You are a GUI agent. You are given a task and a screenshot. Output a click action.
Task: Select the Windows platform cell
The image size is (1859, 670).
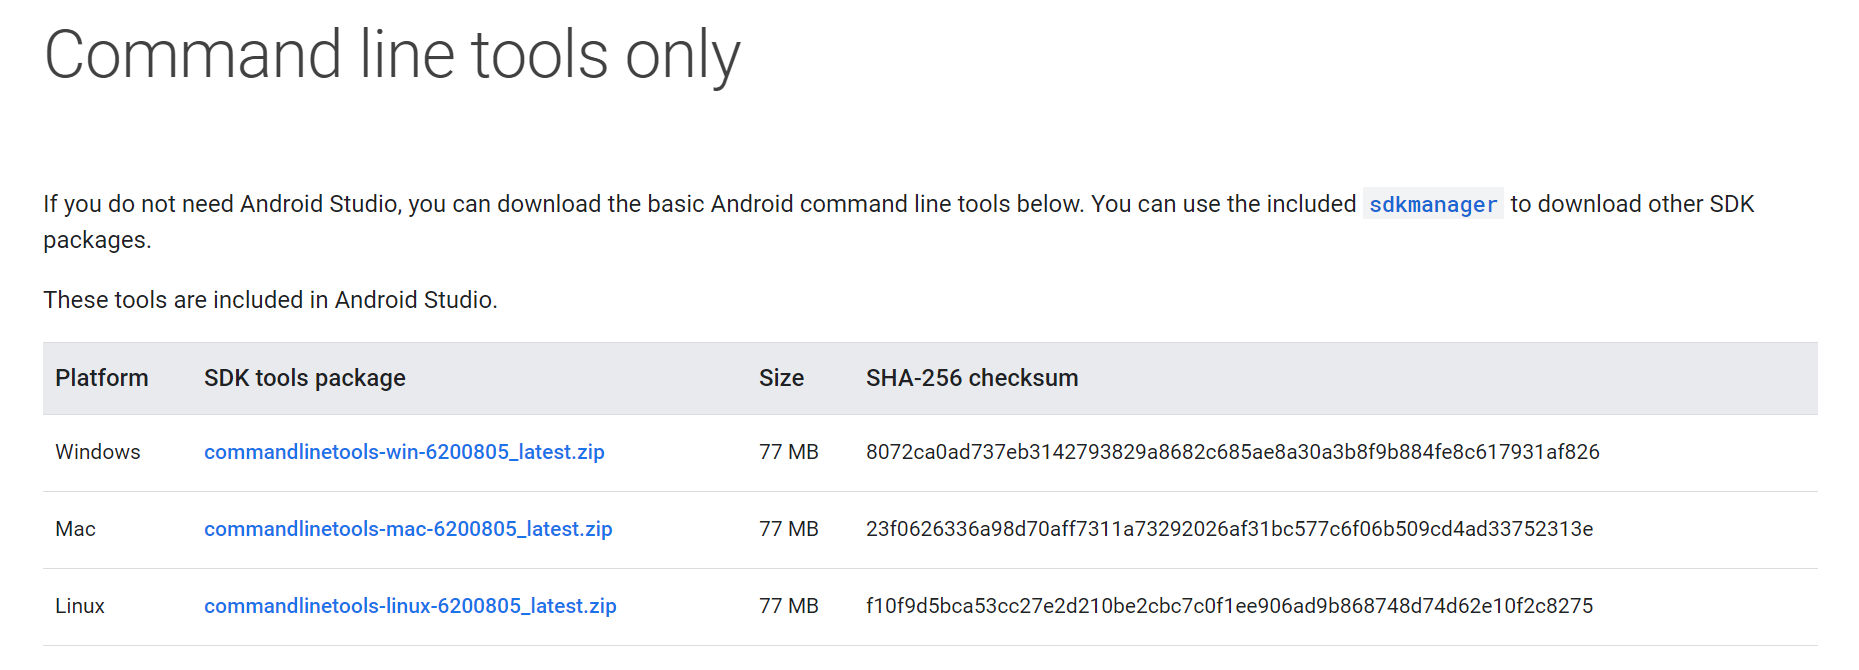(98, 452)
